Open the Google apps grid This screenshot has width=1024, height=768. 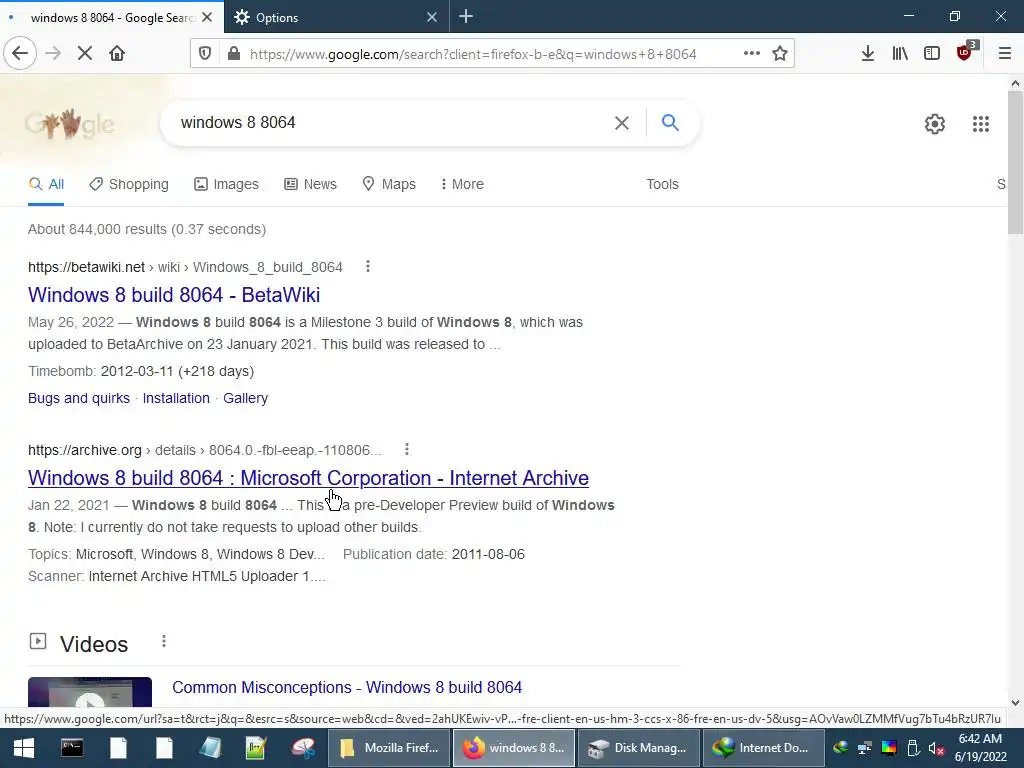[x=981, y=124]
